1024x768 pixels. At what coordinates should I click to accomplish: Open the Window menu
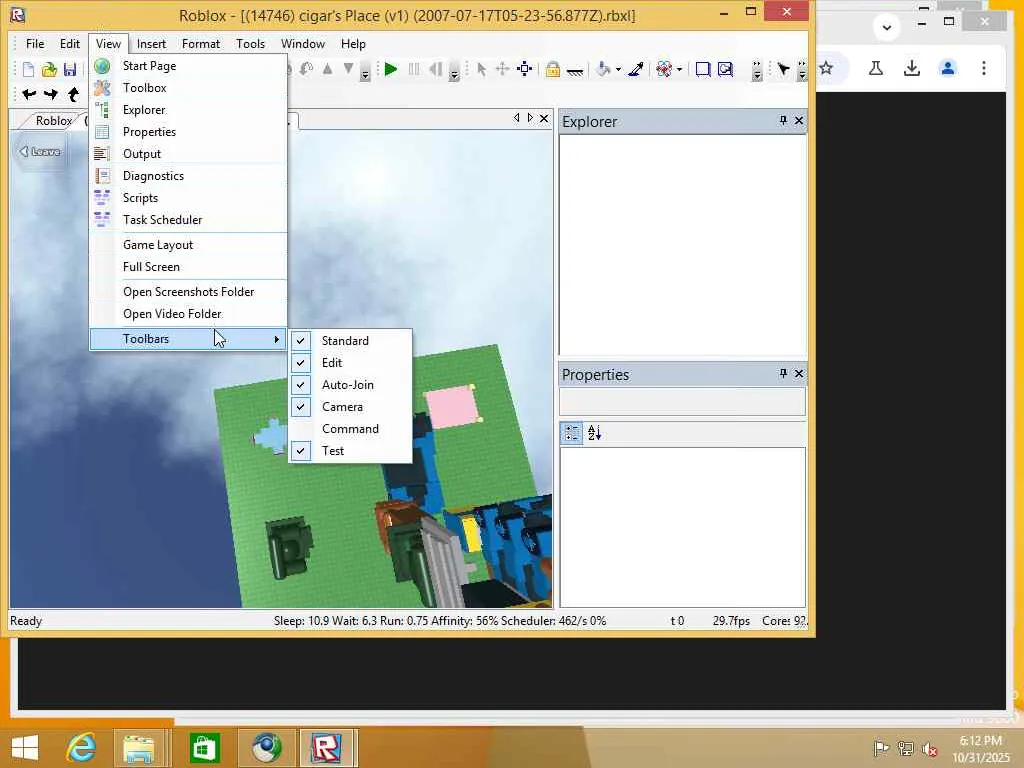302,44
